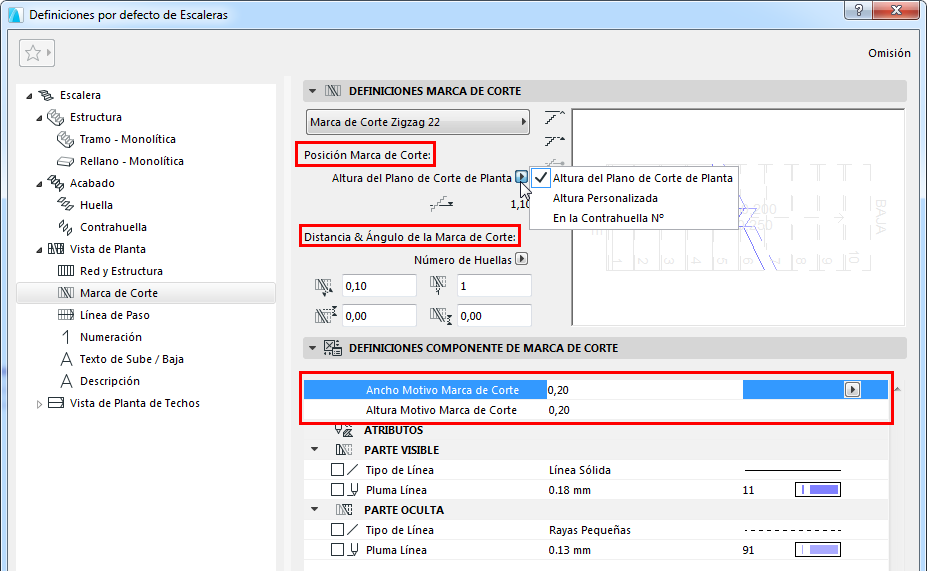Viewport: 928px width, 571px height.
Task: Click the Atributos section icon
Action: click(343, 430)
